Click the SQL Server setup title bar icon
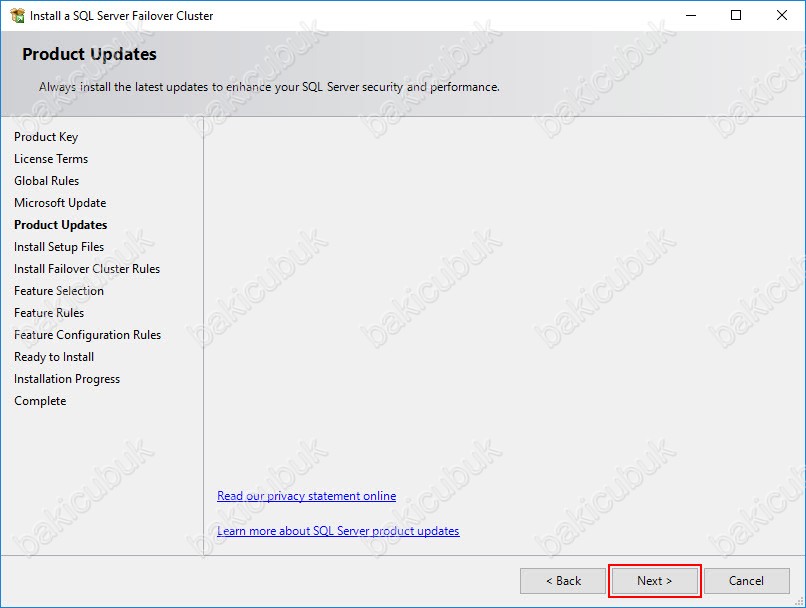This screenshot has height=608, width=806. pyautogui.click(x=17, y=15)
